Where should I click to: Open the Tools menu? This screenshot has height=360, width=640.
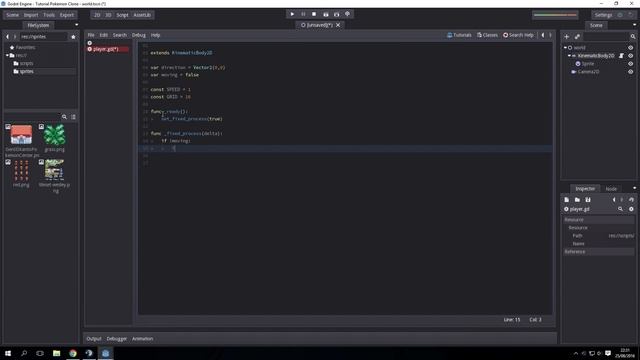tap(49, 15)
